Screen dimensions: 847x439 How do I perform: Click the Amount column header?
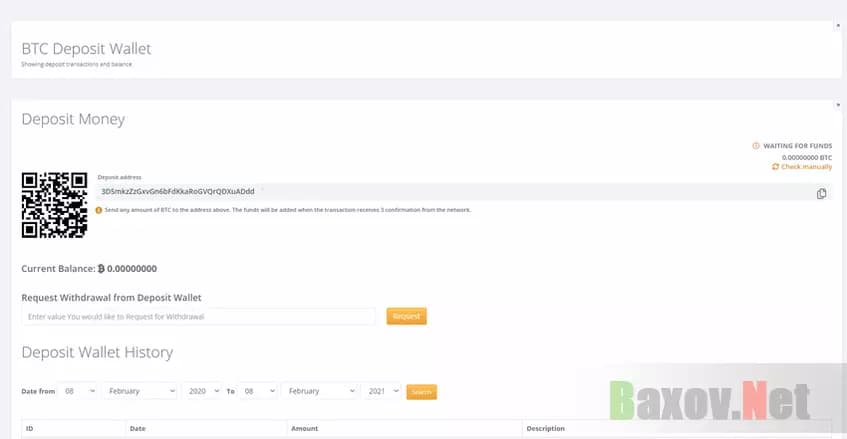[304, 428]
